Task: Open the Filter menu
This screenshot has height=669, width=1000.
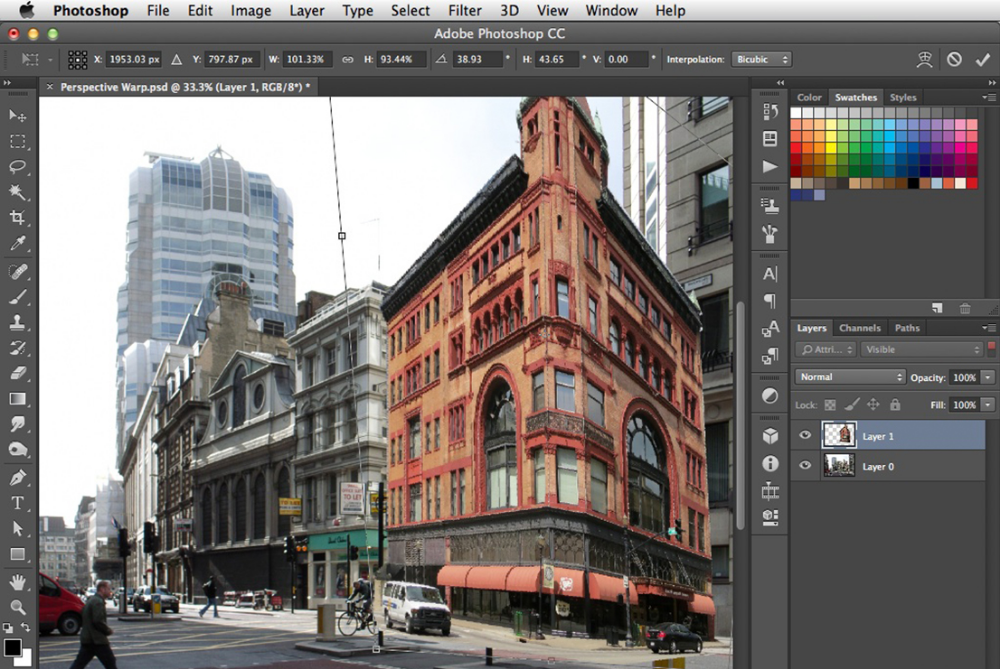Action: click(465, 11)
